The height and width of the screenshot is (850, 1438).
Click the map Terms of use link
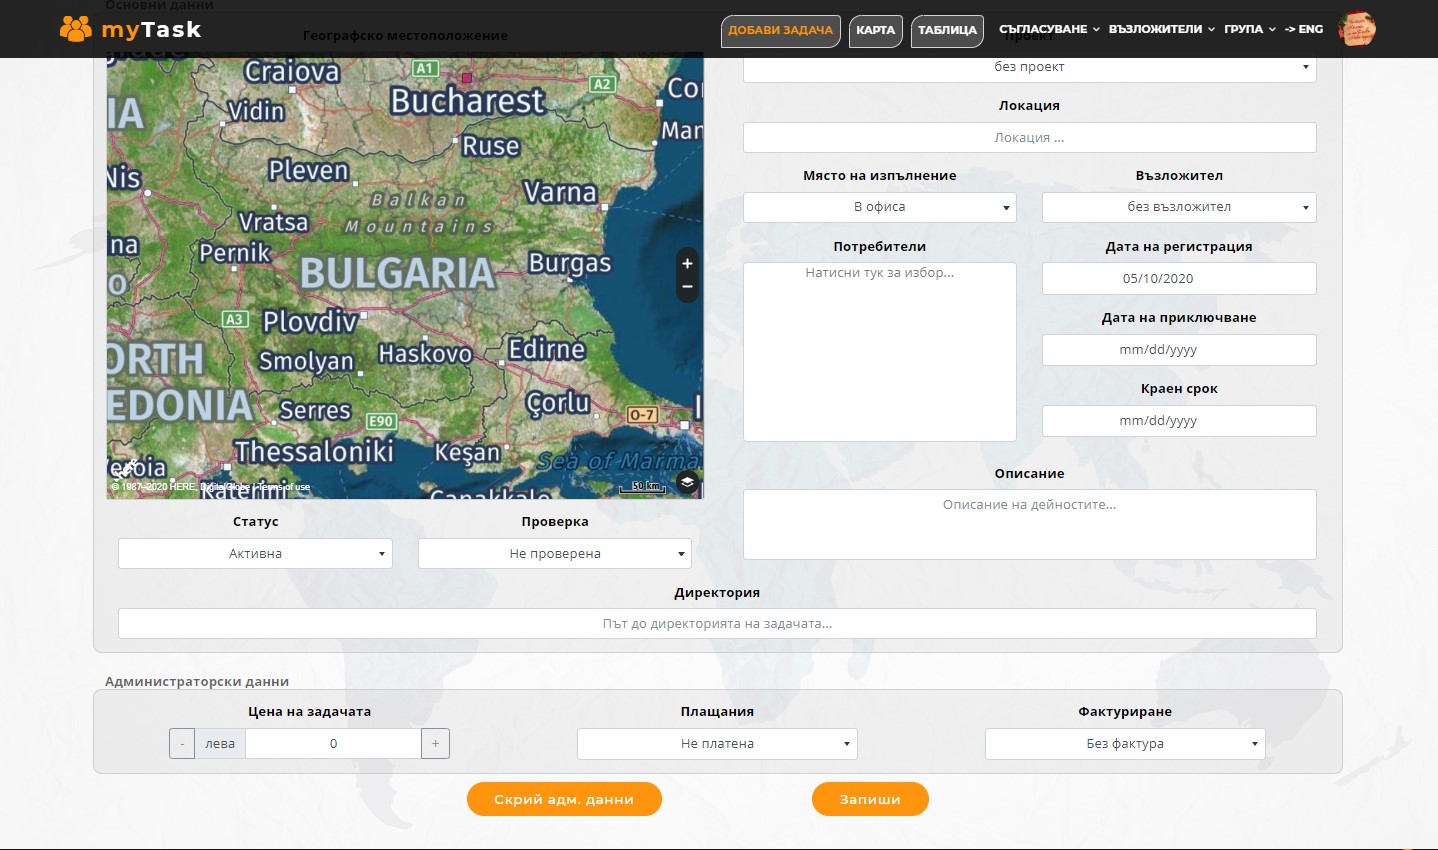pos(284,487)
